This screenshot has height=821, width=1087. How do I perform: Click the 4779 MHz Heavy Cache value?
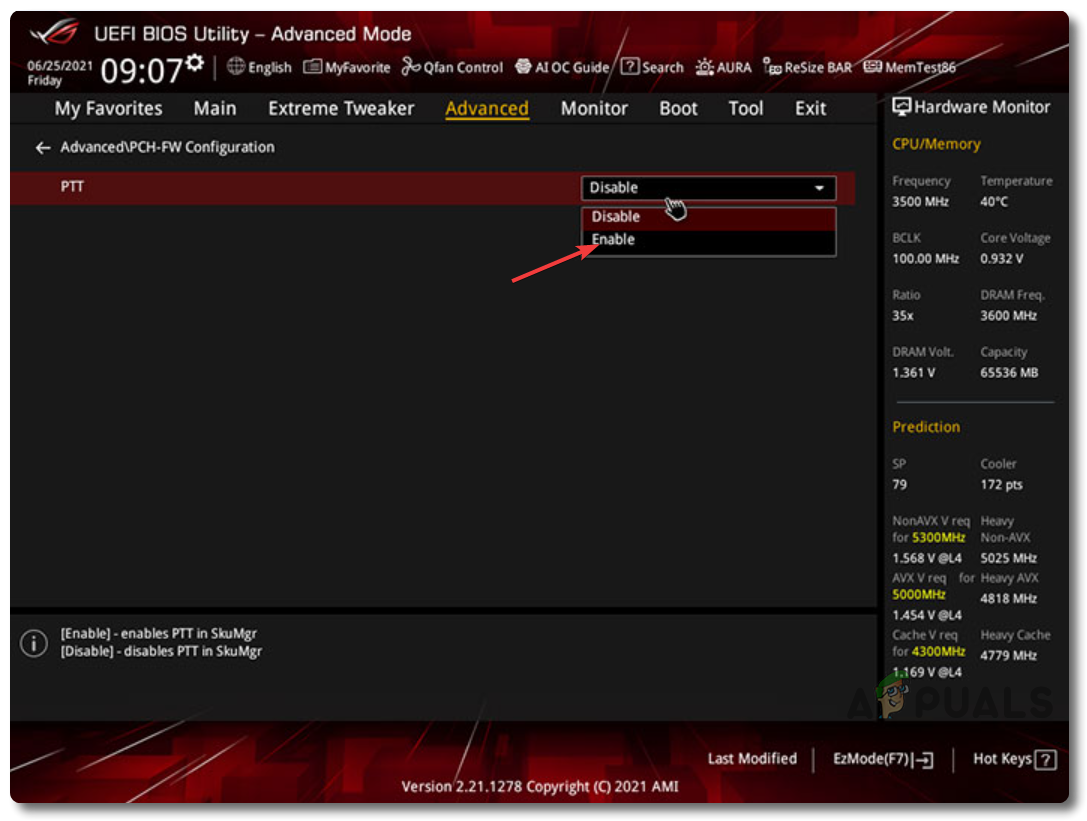(1008, 655)
